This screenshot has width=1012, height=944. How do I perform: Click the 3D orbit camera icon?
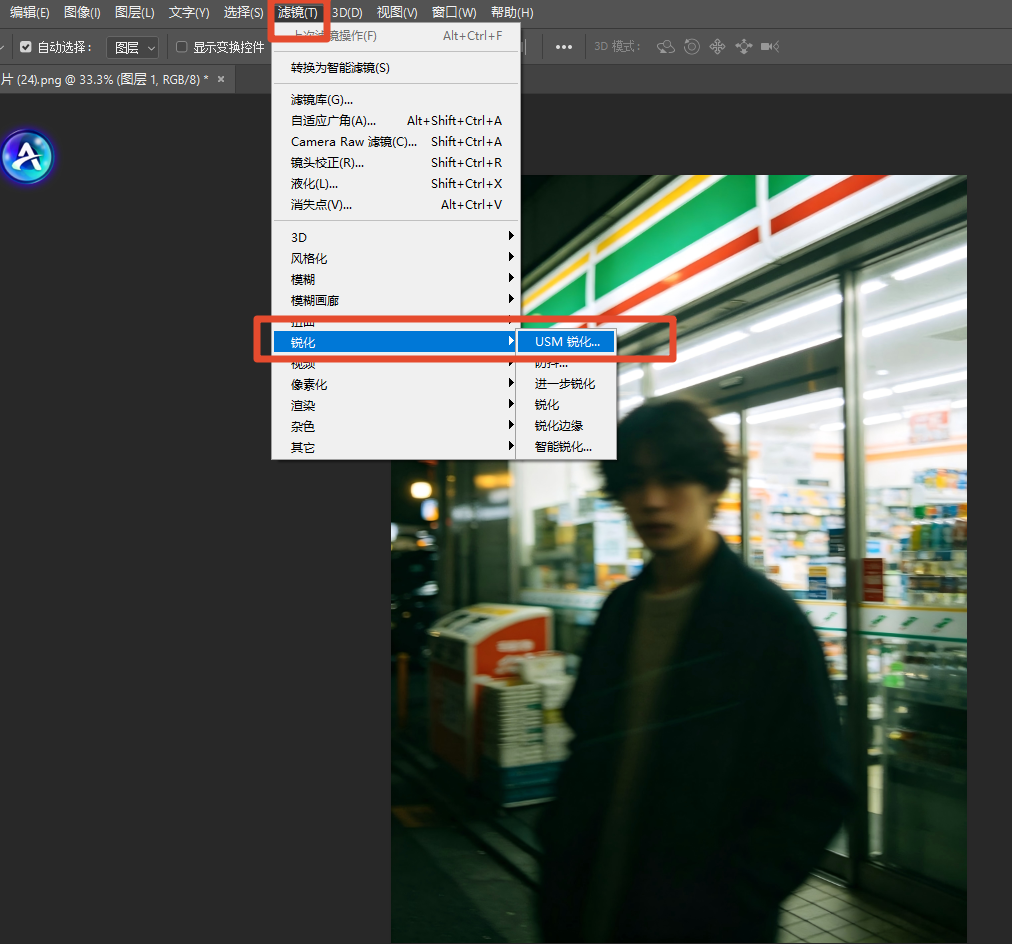(665, 46)
